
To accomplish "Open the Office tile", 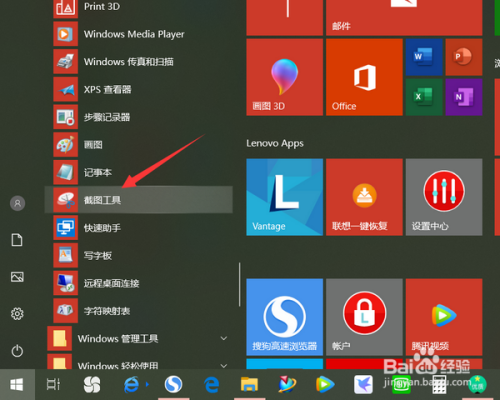I will coord(364,77).
